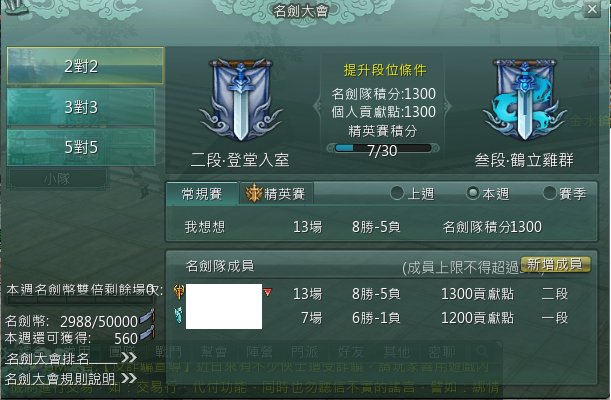Open the red dropdown triangle beside first member name
Screen dimensions: 611x400
coord(267,292)
